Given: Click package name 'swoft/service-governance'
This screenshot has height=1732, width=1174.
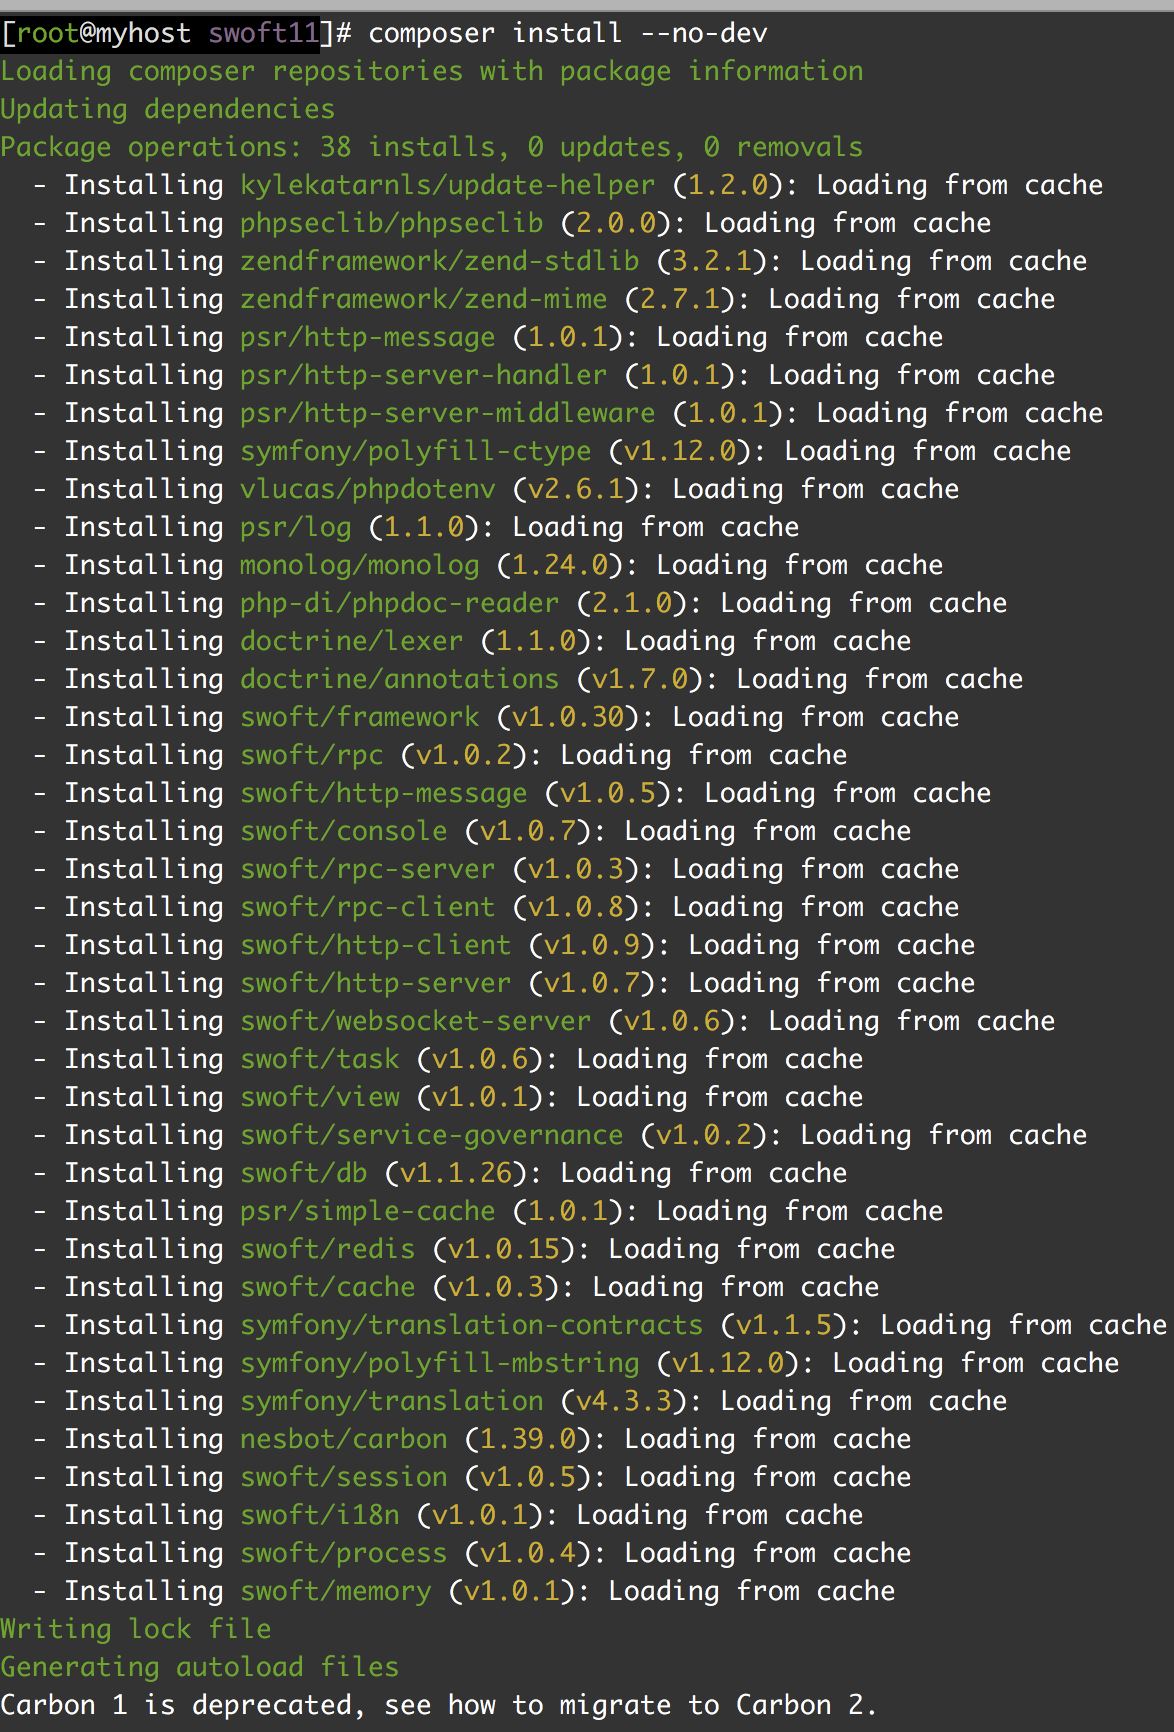Looking at the screenshot, I should [432, 1136].
